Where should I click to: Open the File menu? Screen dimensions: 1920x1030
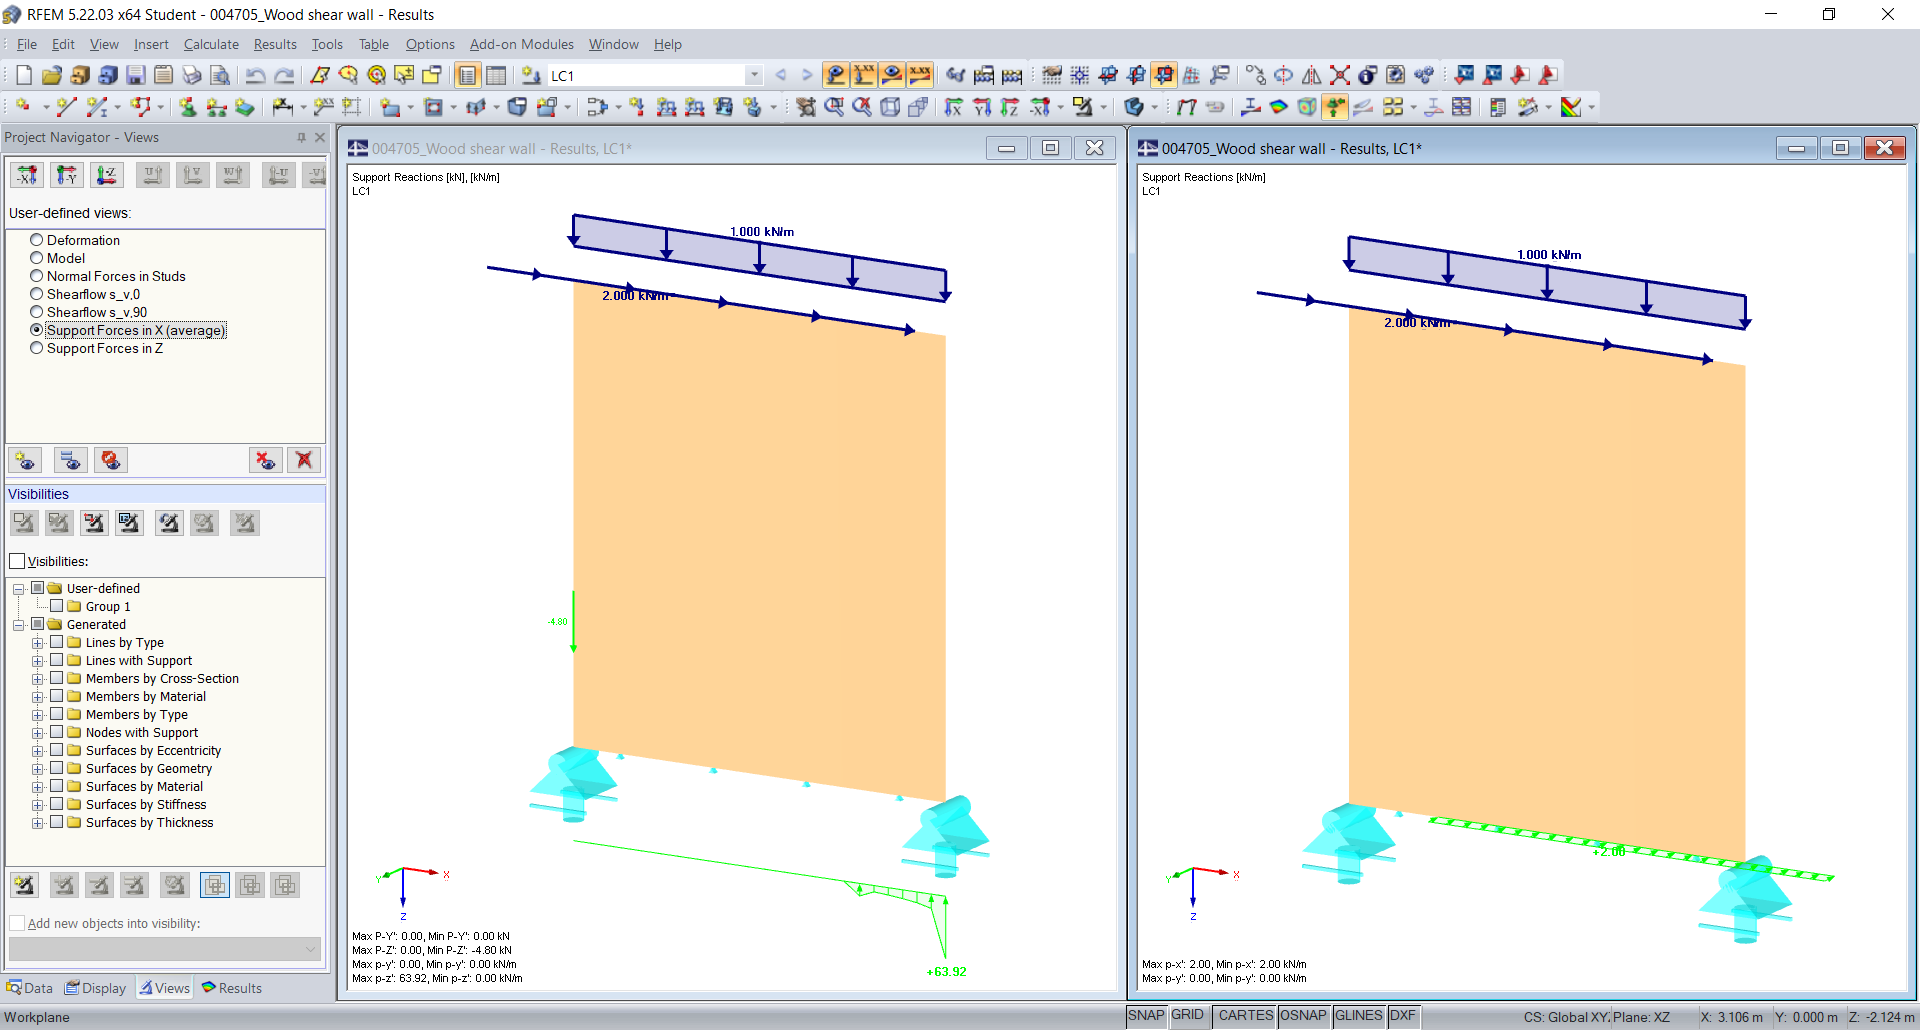[x=27, y=44]
